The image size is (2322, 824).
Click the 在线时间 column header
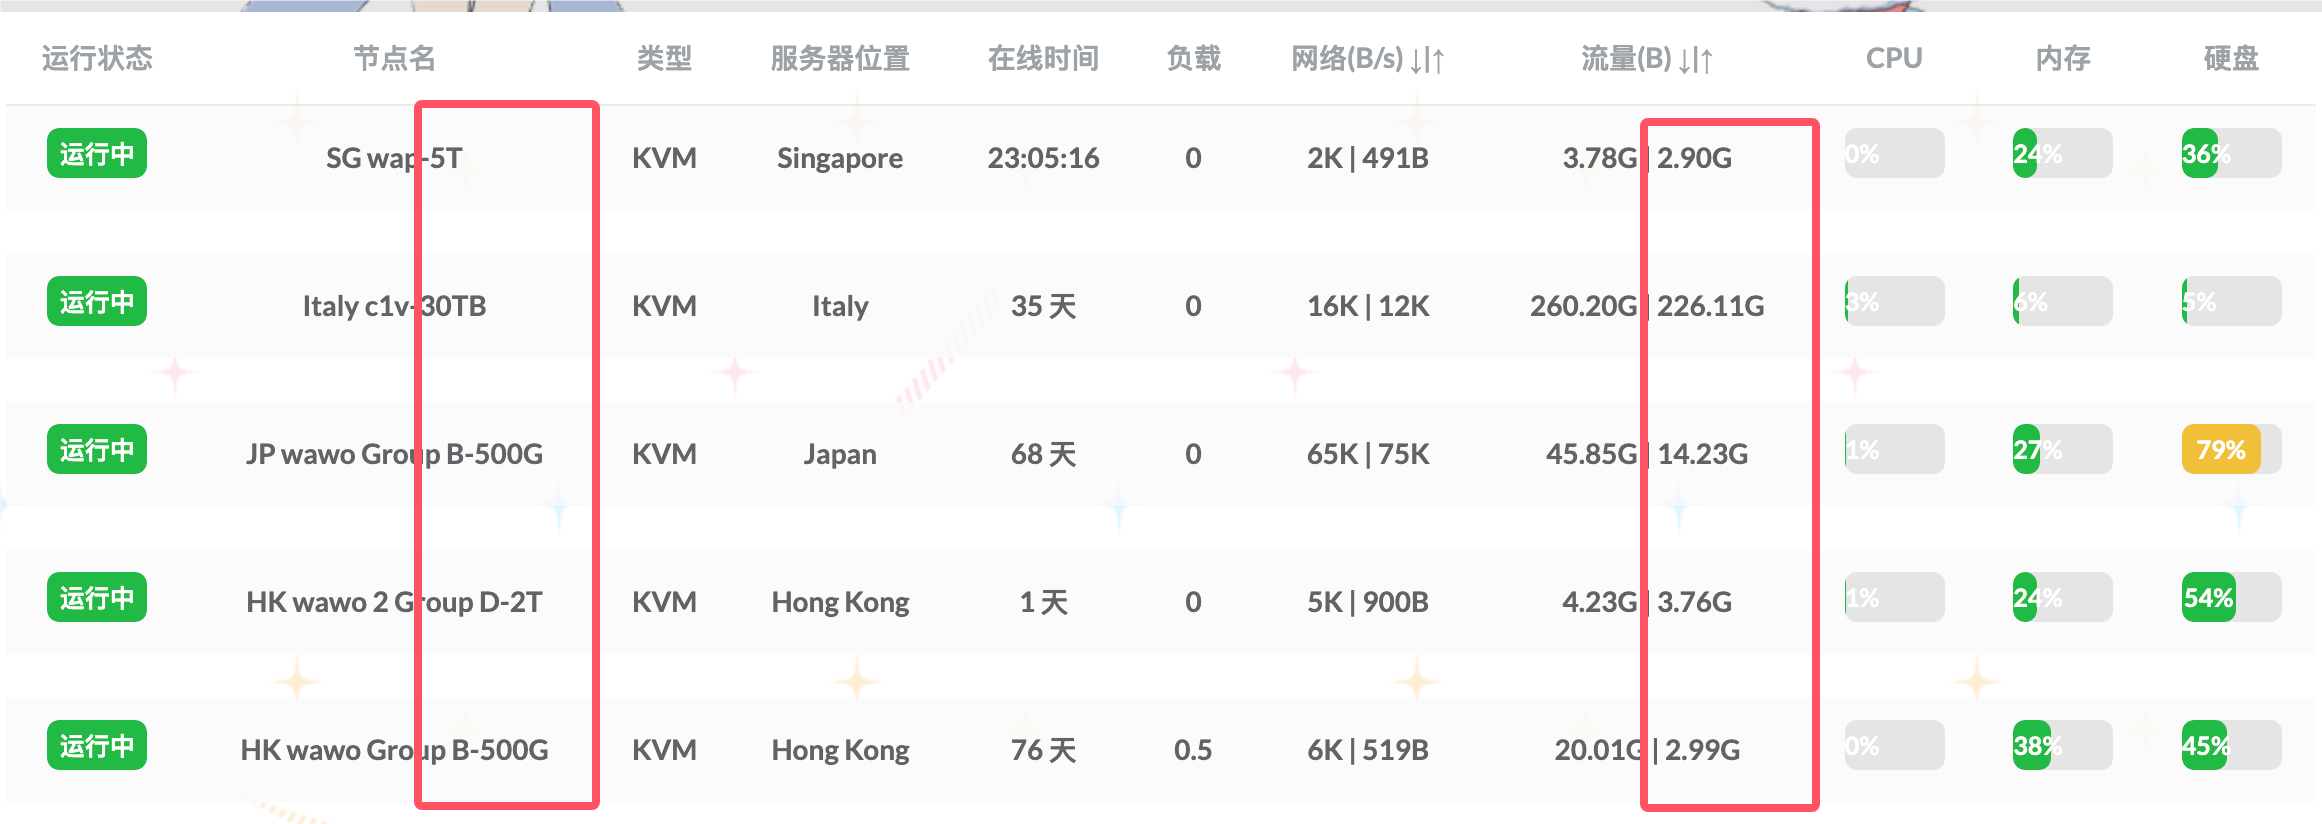pyautogui.click(x=1043, y=59)
